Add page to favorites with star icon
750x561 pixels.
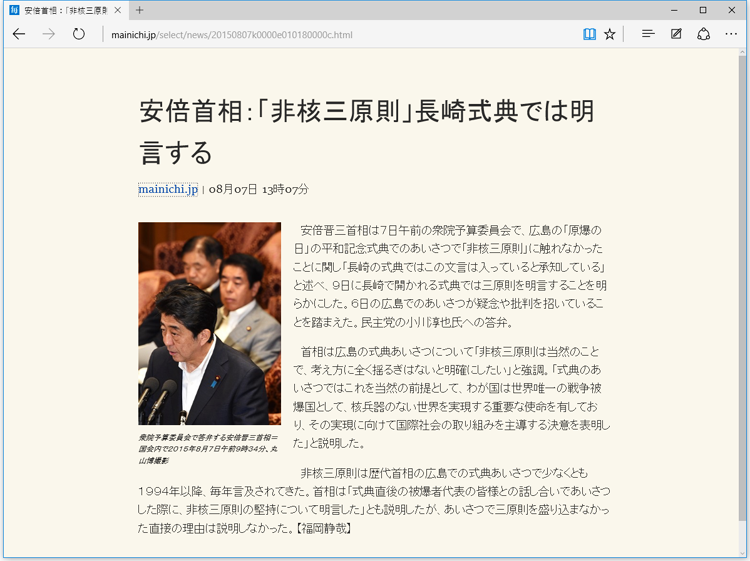coord(610,34)
